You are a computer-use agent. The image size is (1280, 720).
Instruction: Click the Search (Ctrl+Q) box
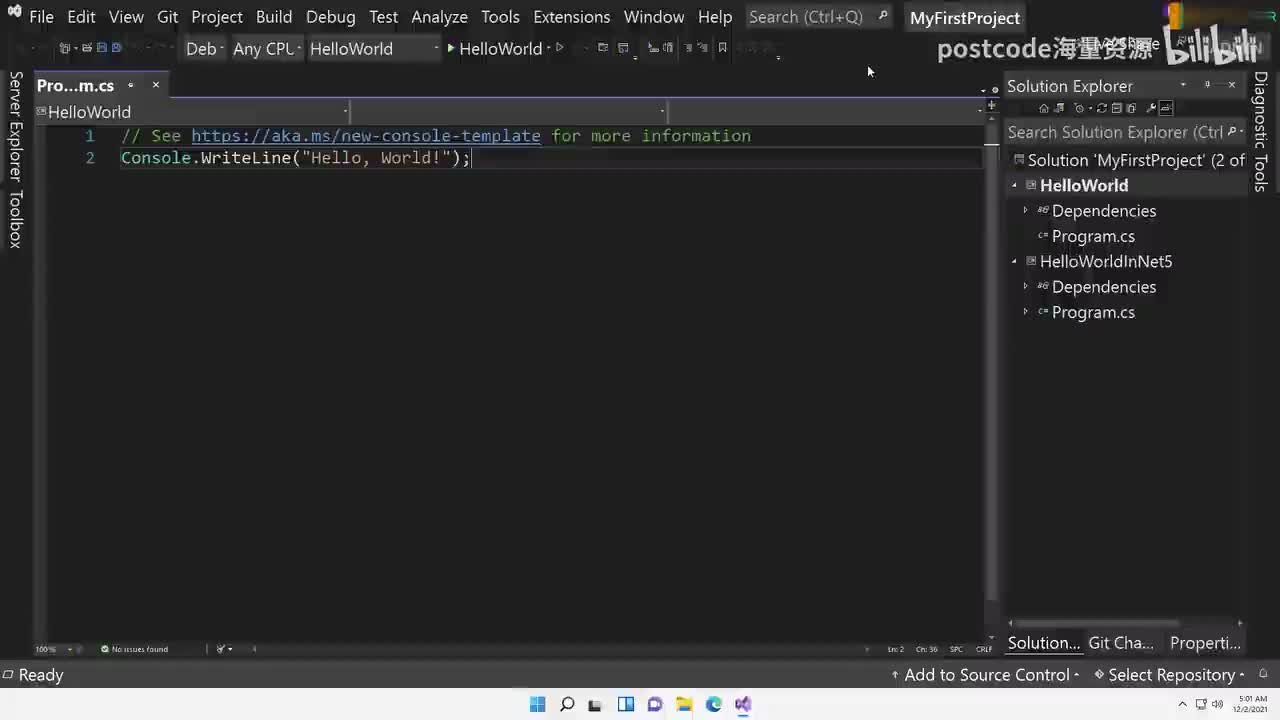coord(819,17)
